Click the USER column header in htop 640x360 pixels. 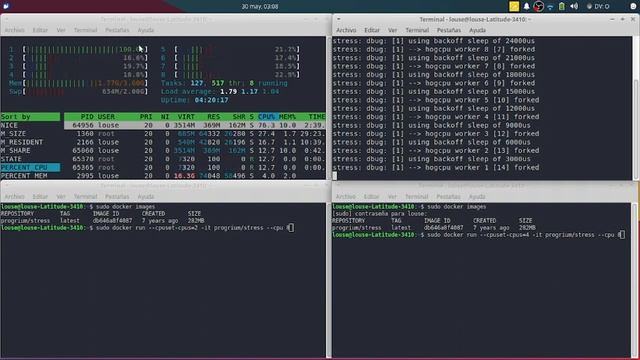click(x=106, y=117)
